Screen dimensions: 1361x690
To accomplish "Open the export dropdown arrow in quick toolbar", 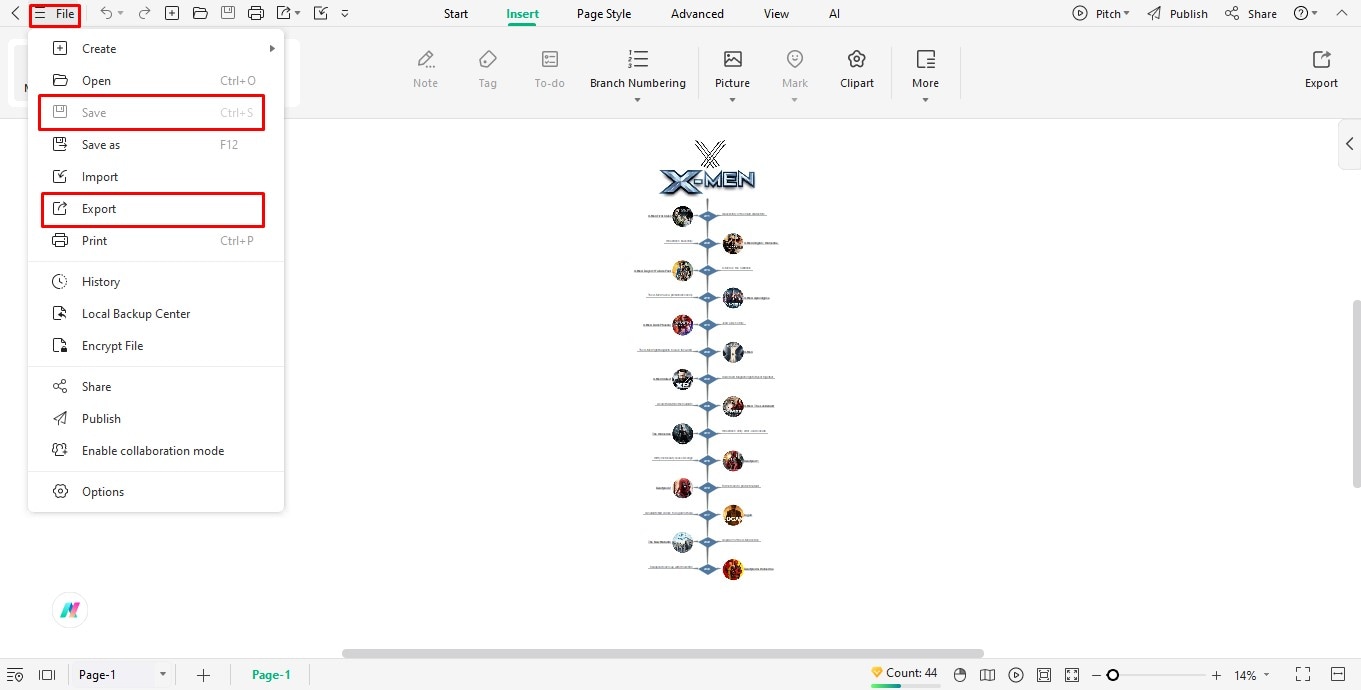I will point(298,14).
